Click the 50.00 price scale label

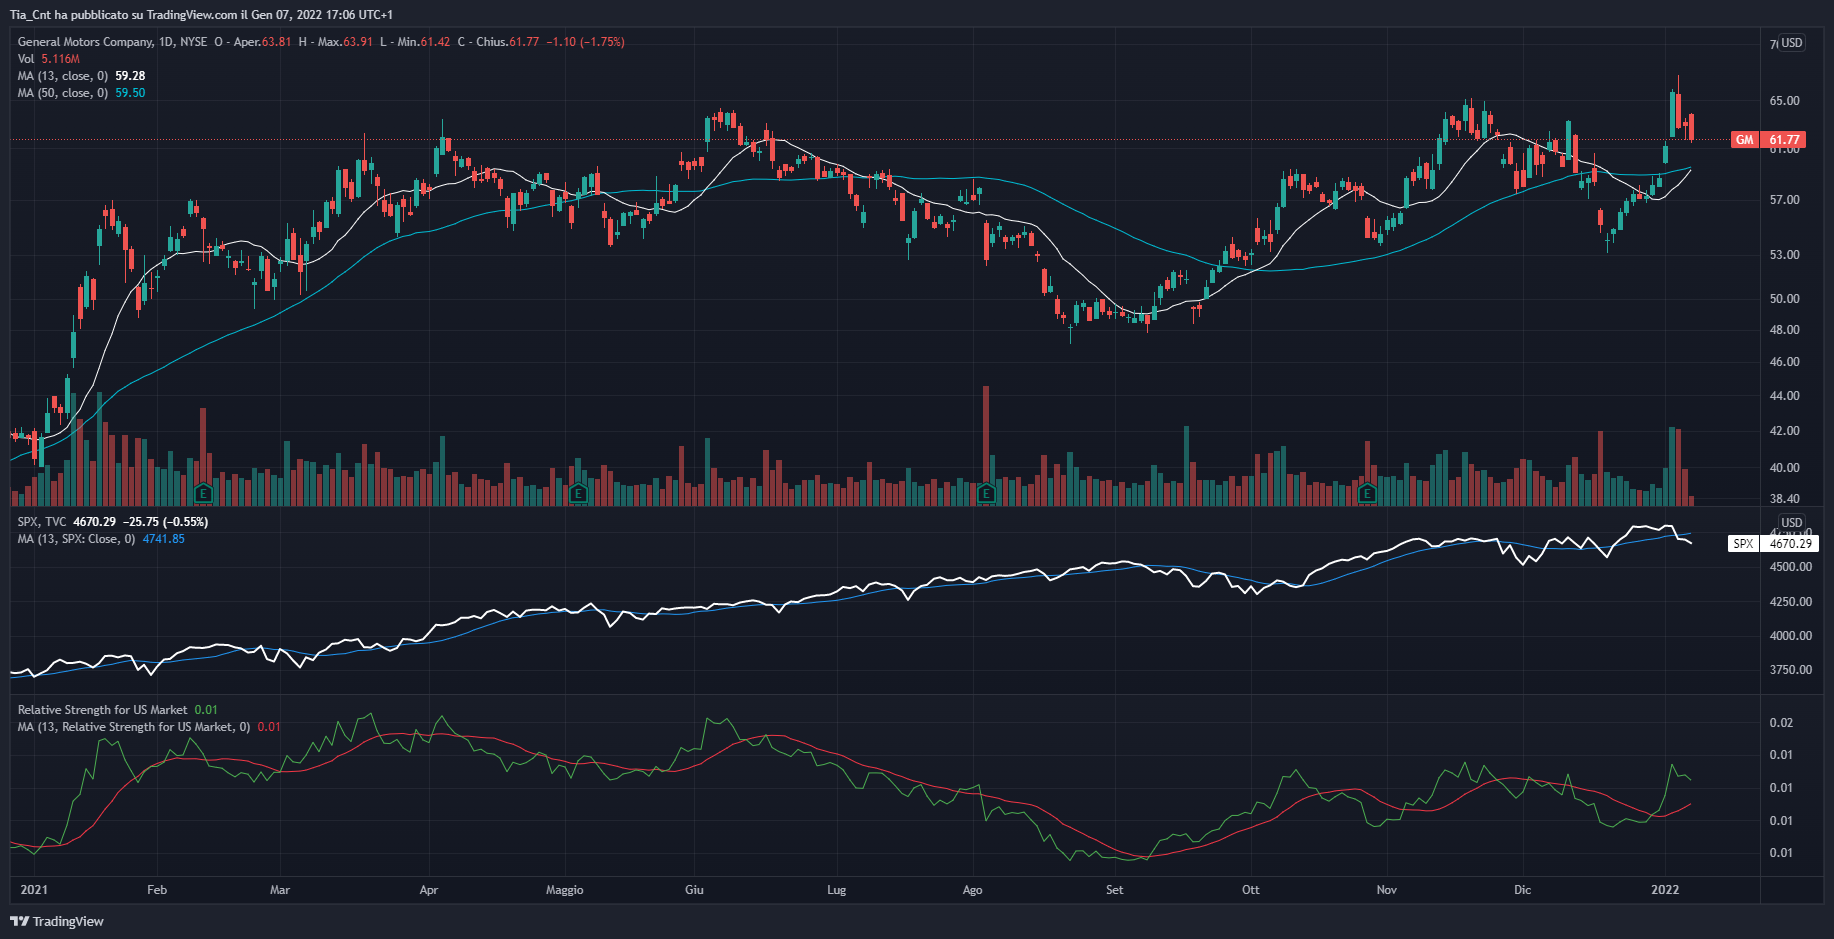1784,299
